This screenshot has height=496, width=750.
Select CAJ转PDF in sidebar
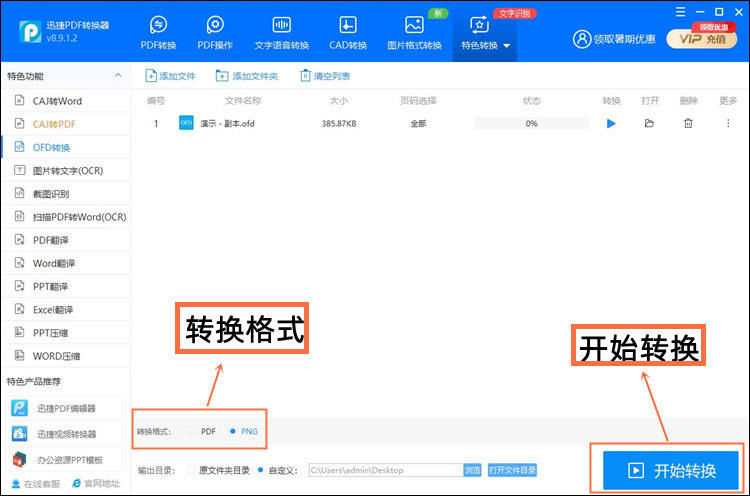point(66,124)
